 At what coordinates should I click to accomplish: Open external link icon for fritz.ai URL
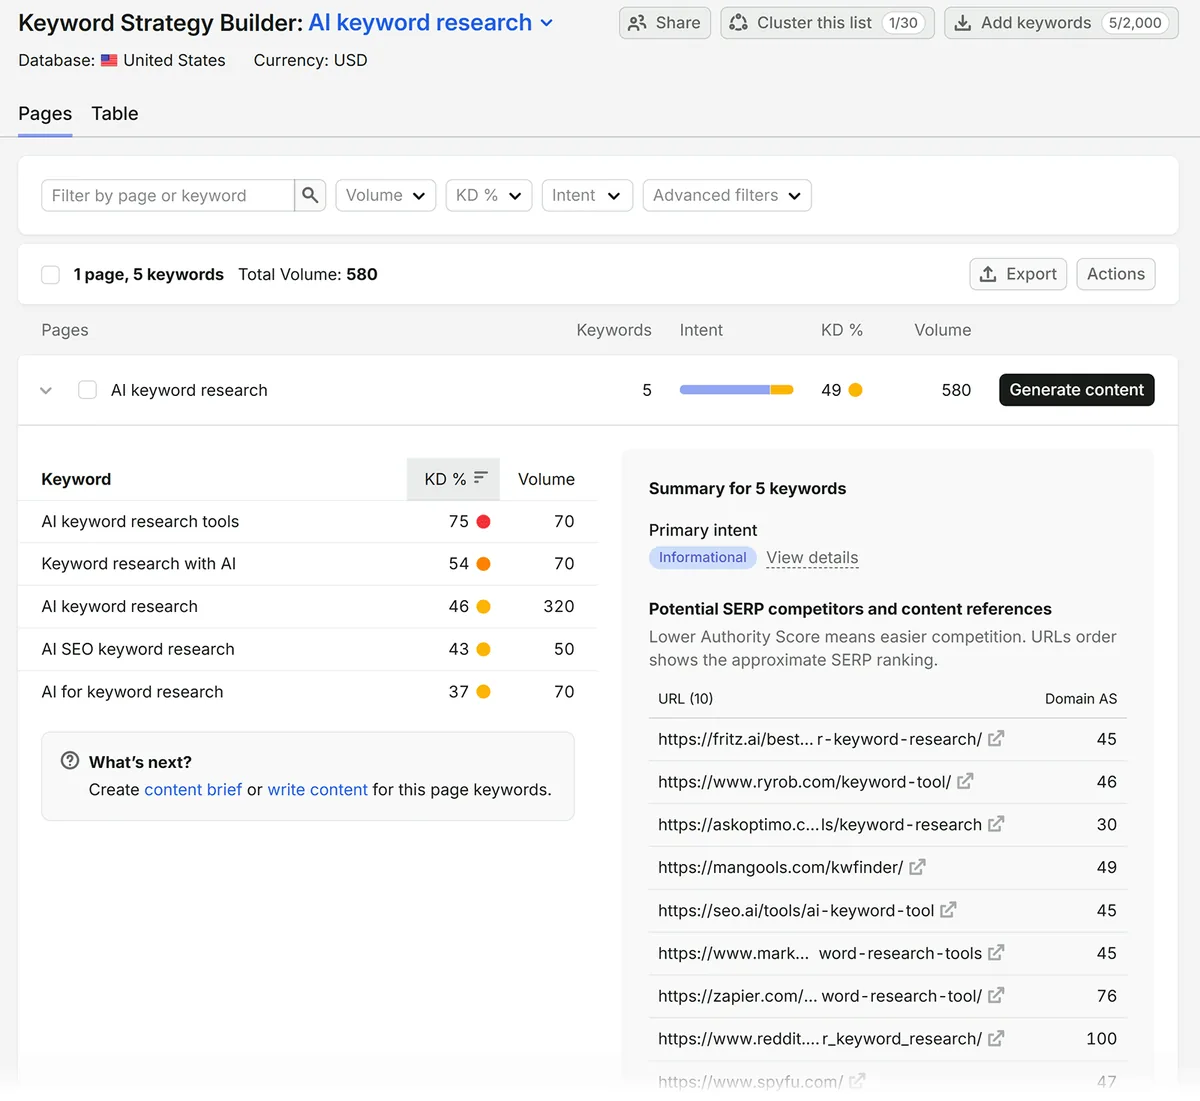click(996, 738)
